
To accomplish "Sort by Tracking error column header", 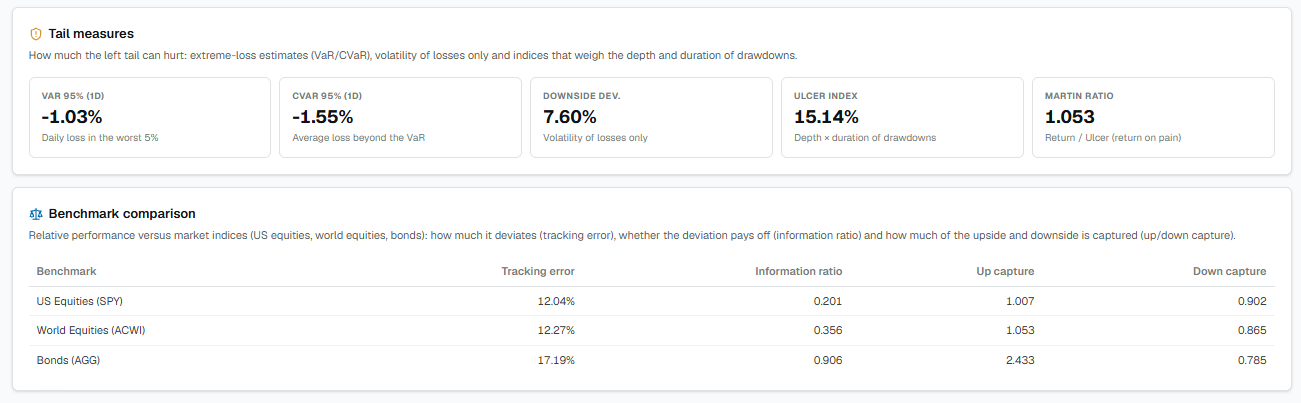I will 538,271.
